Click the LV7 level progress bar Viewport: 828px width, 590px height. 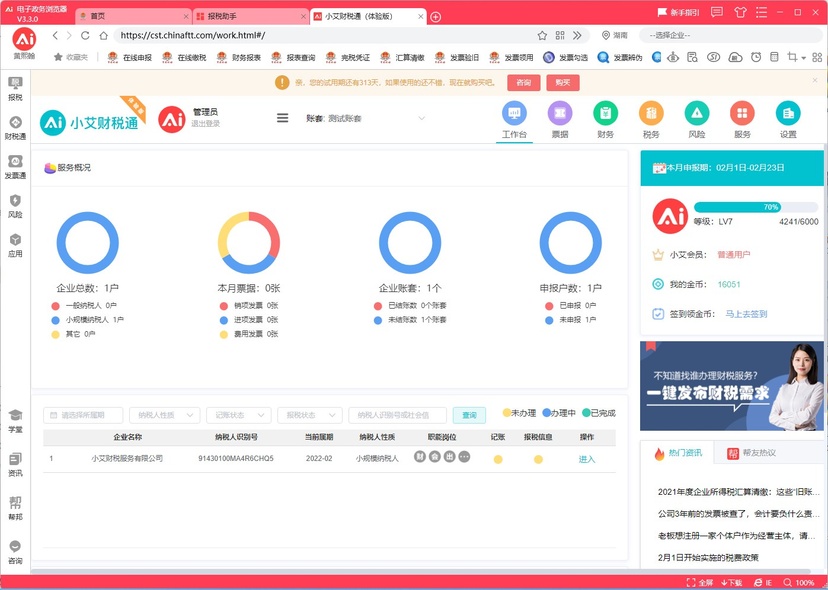755,207
